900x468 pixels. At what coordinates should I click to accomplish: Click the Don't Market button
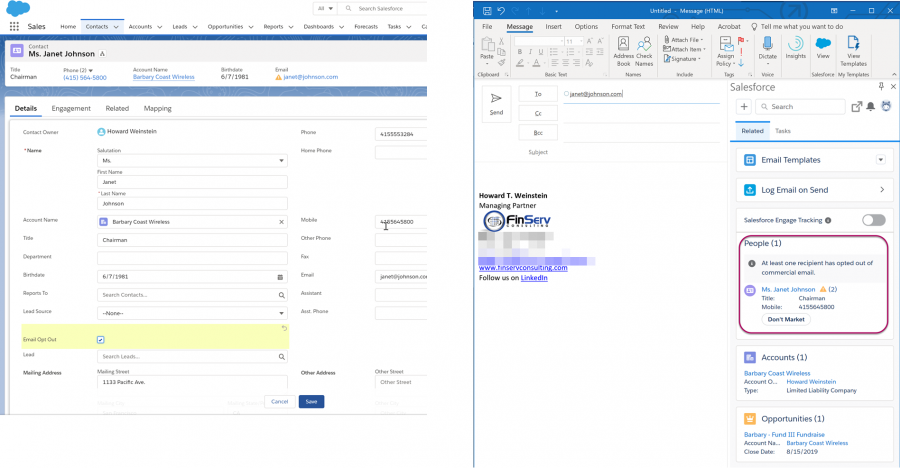pyautogui.click(x=786, y=319)
